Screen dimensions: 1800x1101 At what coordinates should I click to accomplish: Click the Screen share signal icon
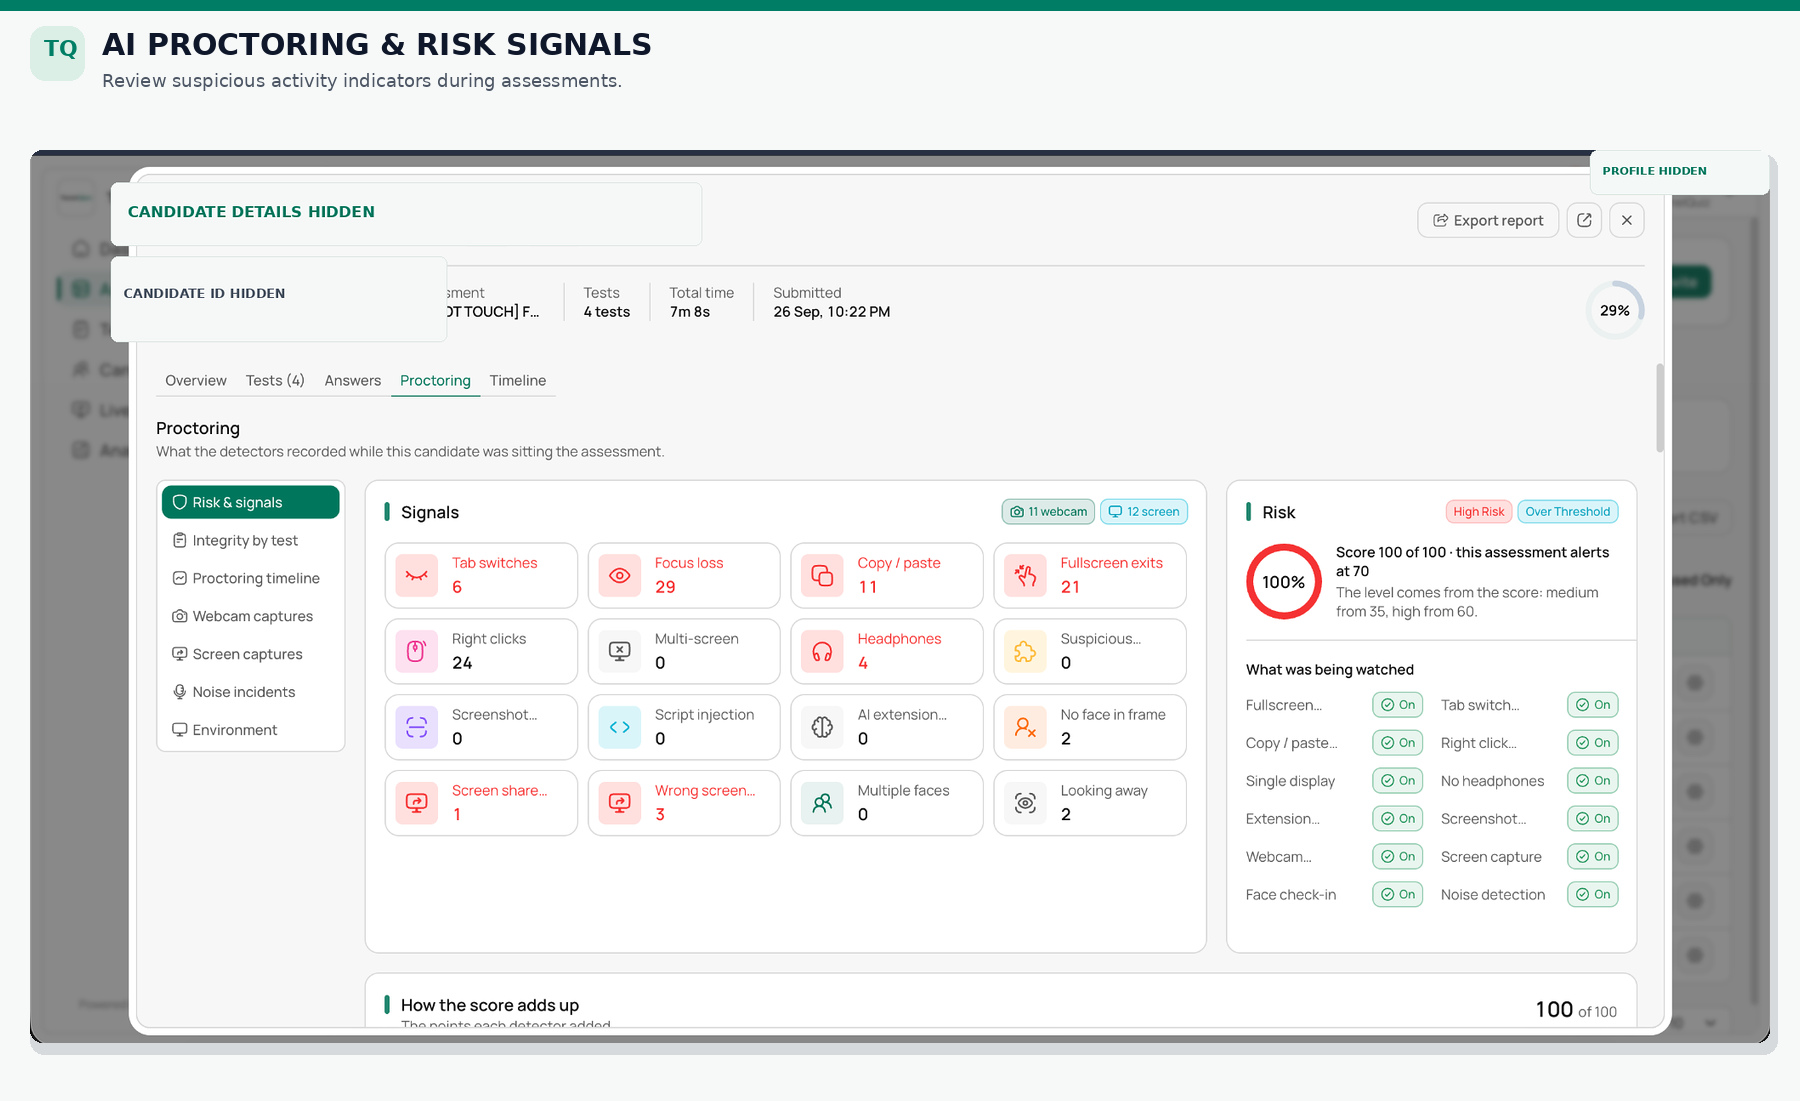click(x=417, y=803)
